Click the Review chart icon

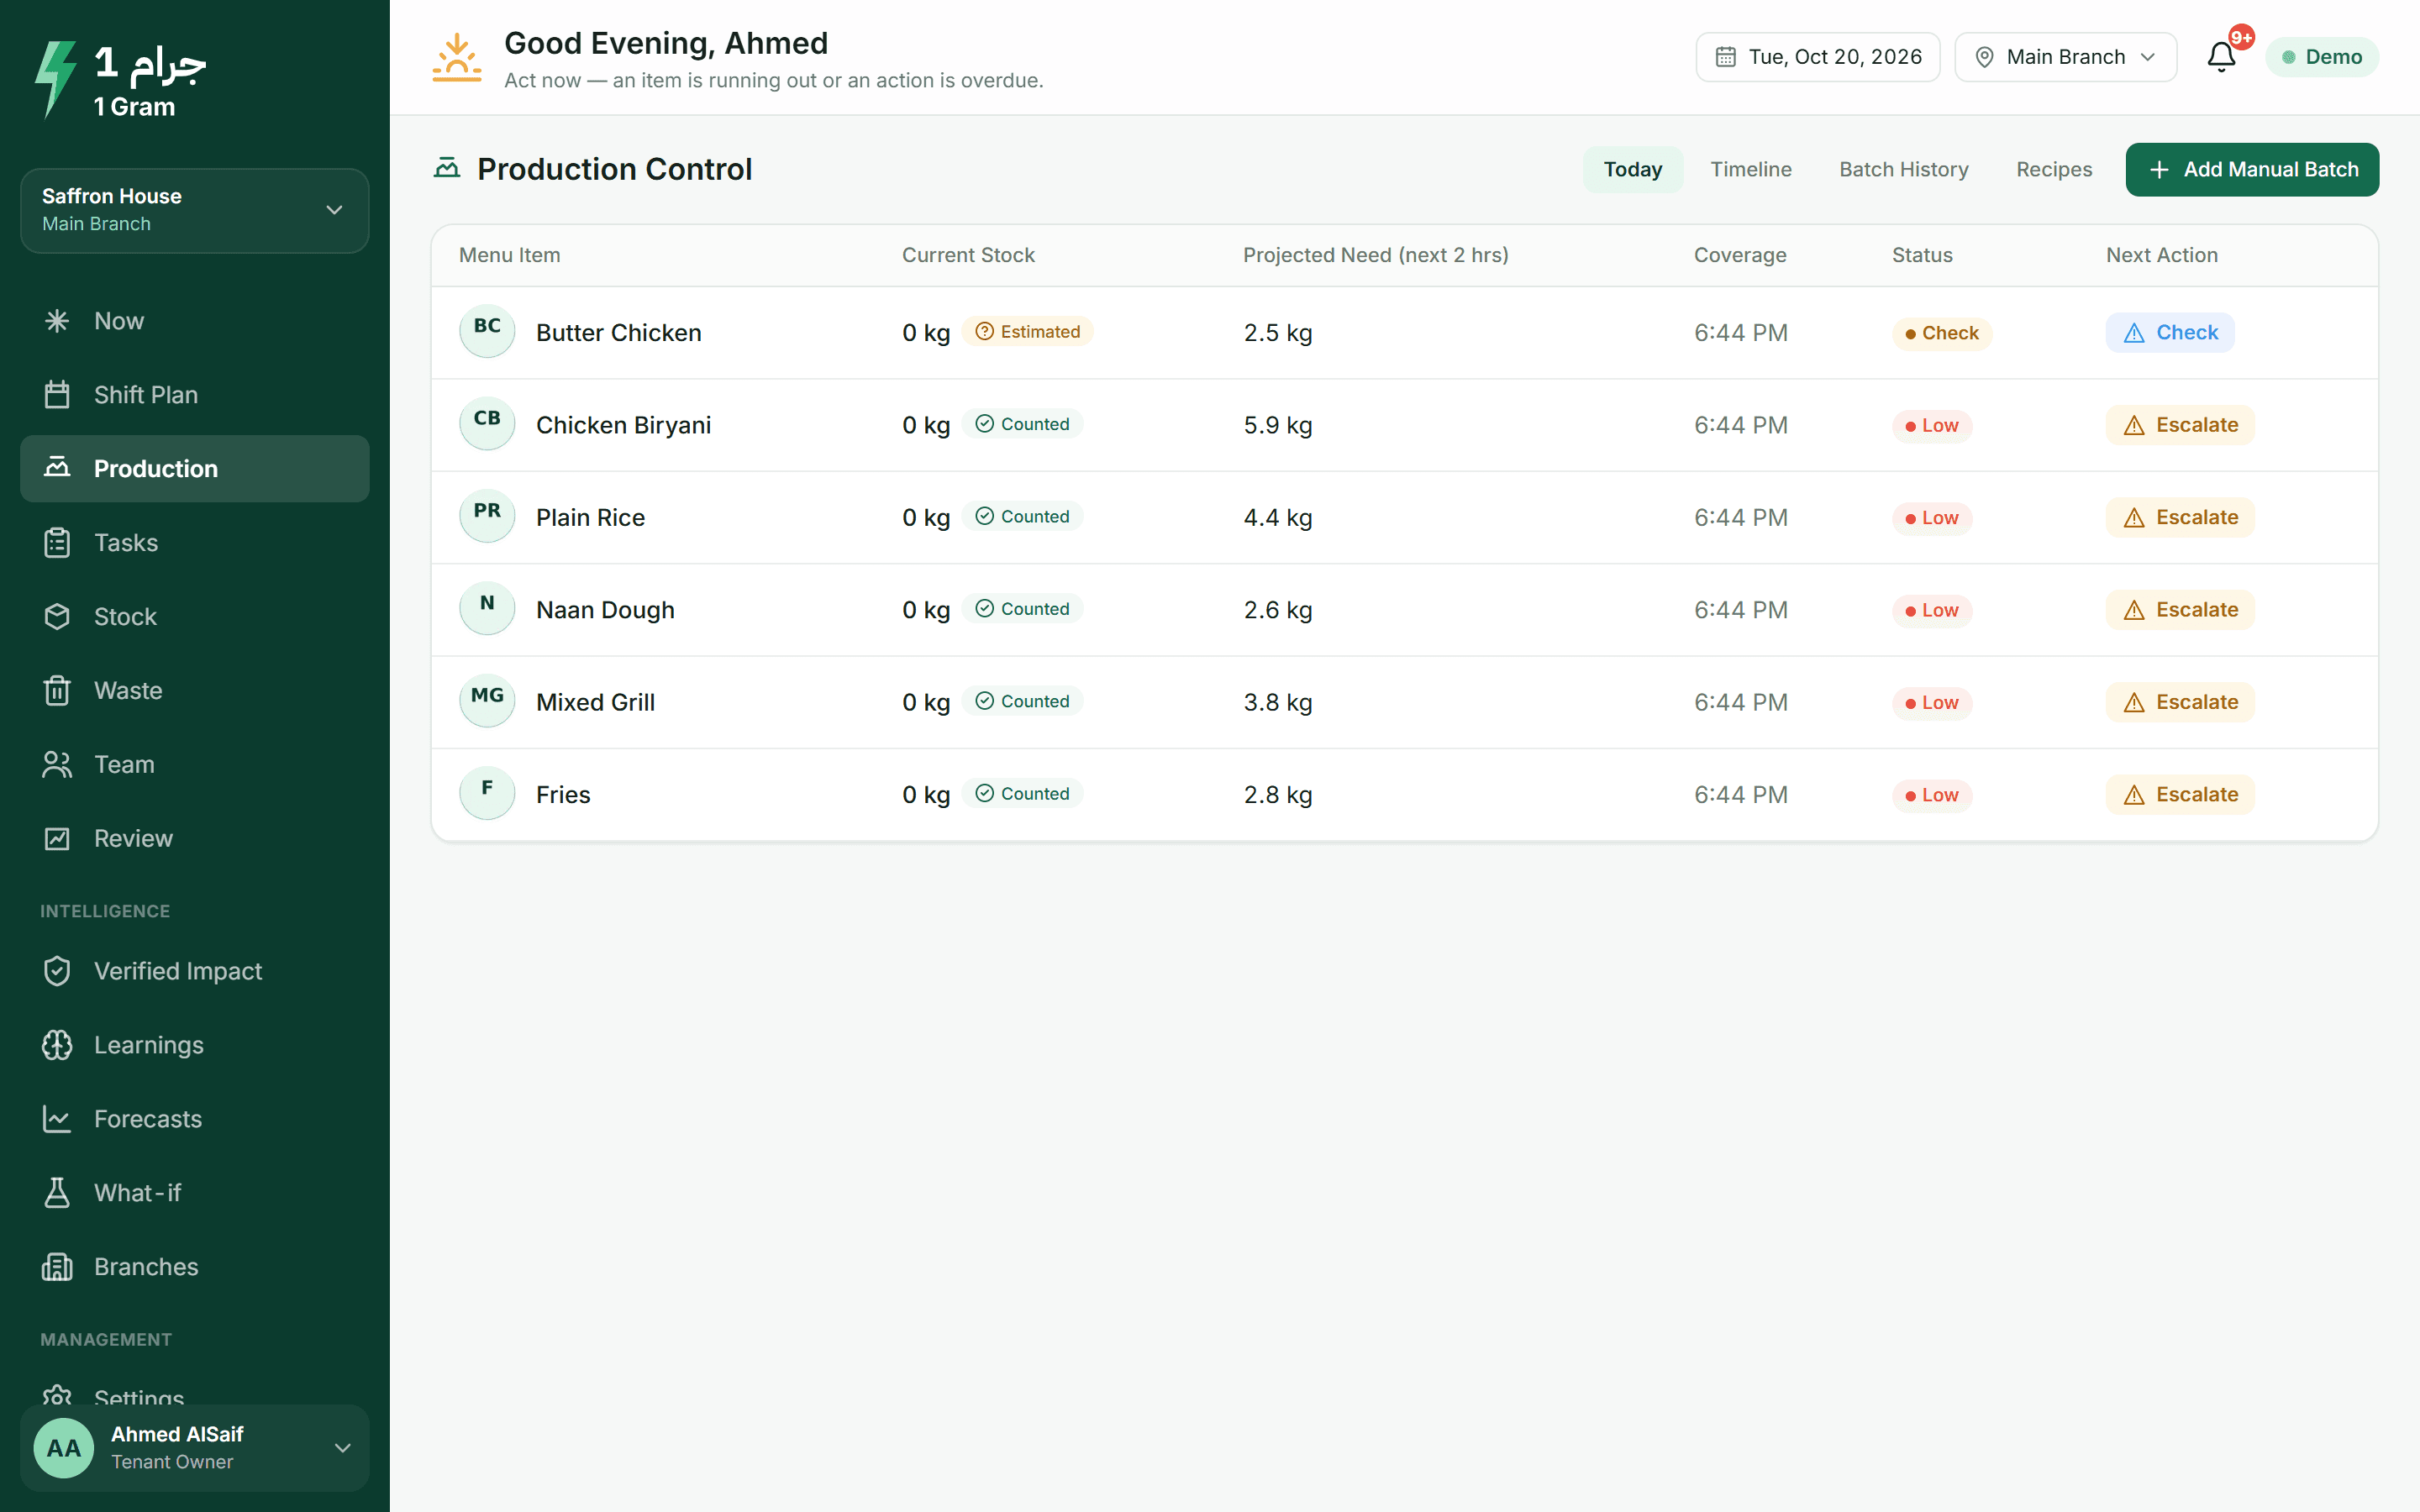coord(57,839)
